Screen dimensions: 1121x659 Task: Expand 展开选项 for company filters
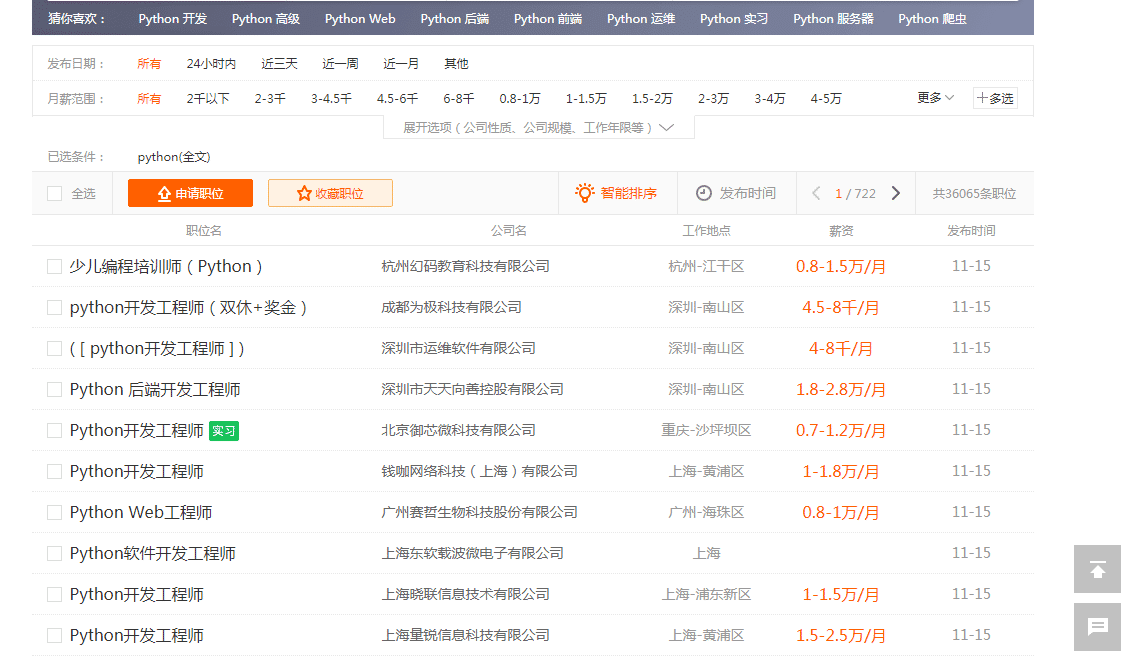[x=537, y=127]
